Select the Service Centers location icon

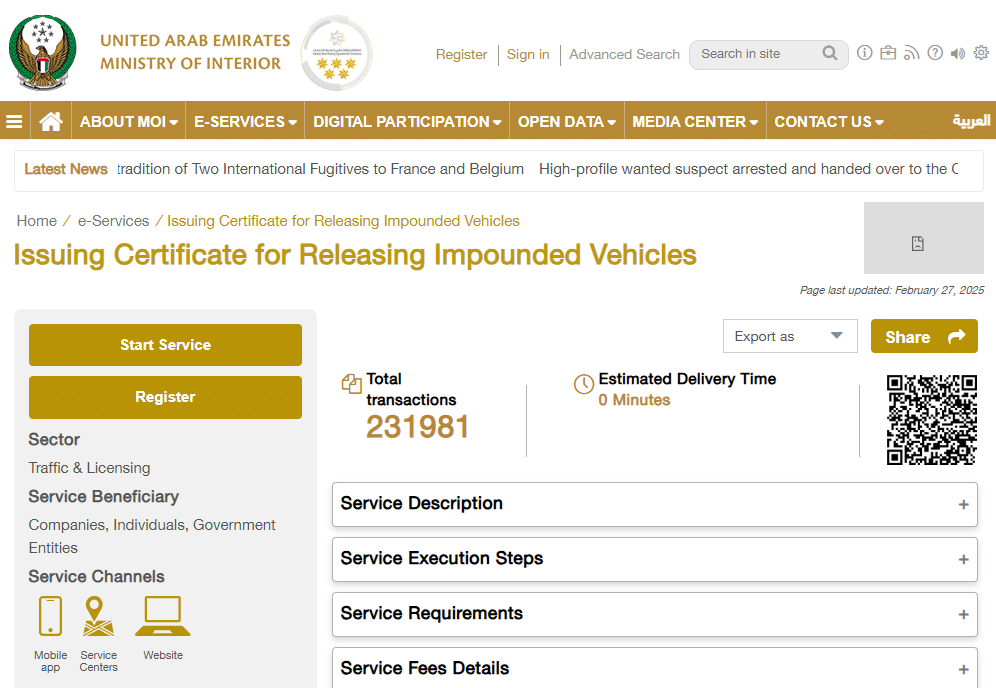(98, 616)
